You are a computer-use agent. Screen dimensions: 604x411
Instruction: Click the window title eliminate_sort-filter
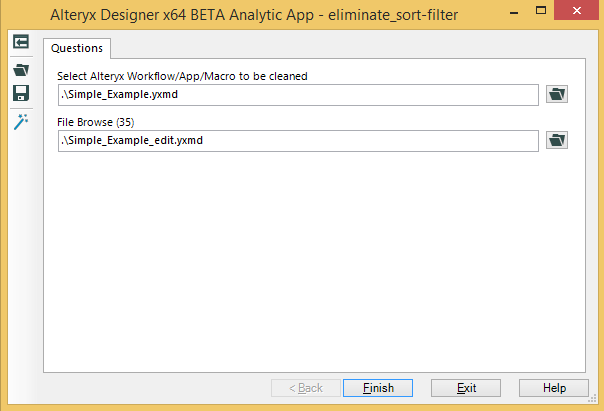(393, 15)
